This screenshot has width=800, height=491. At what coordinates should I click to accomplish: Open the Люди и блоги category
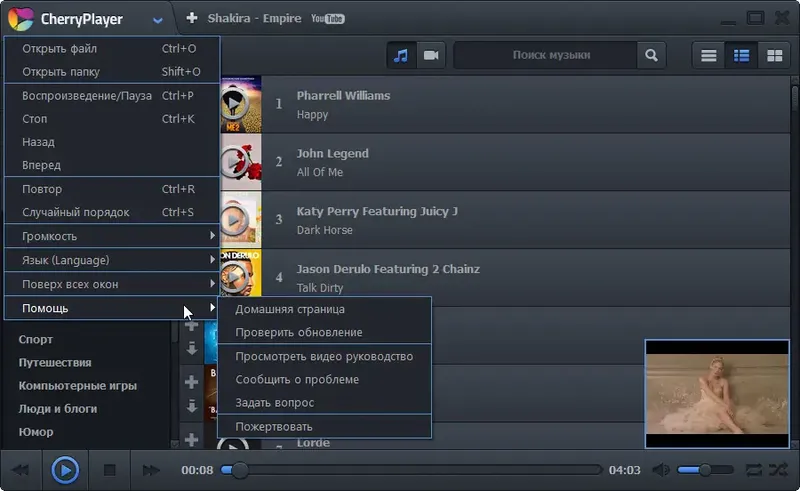58,408
